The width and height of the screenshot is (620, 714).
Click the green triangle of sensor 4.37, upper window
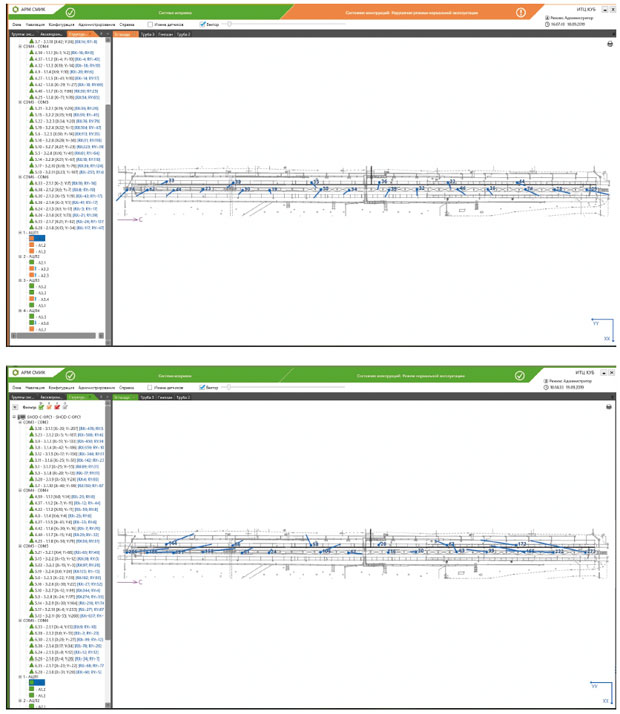coord(32,59)
